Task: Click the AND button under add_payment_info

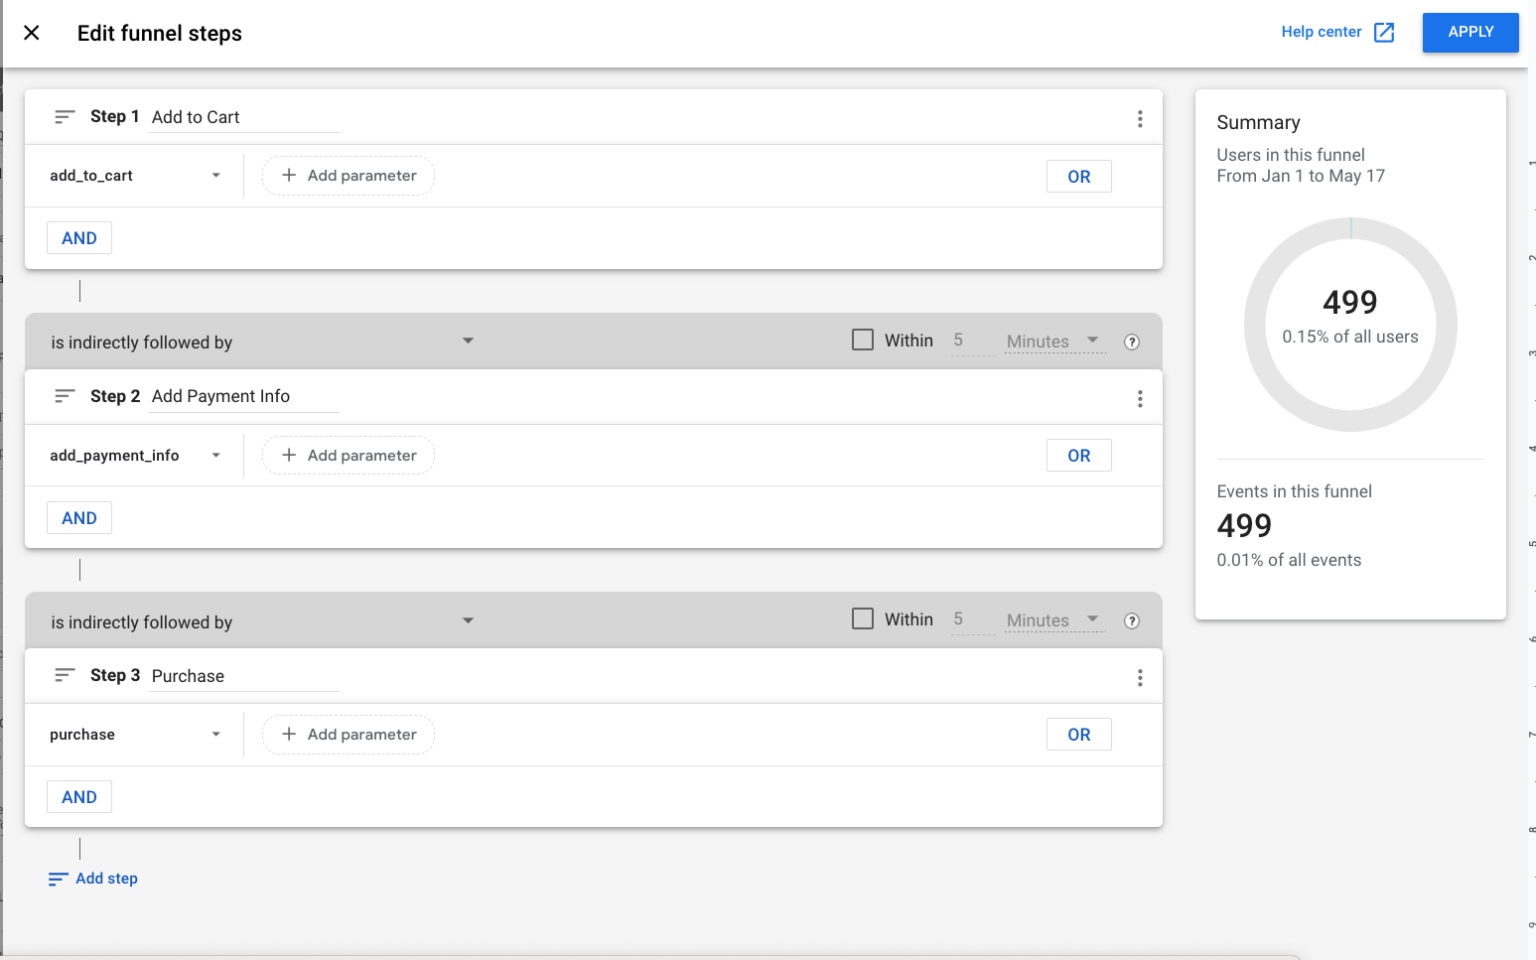Action: (x=79, y=517)
